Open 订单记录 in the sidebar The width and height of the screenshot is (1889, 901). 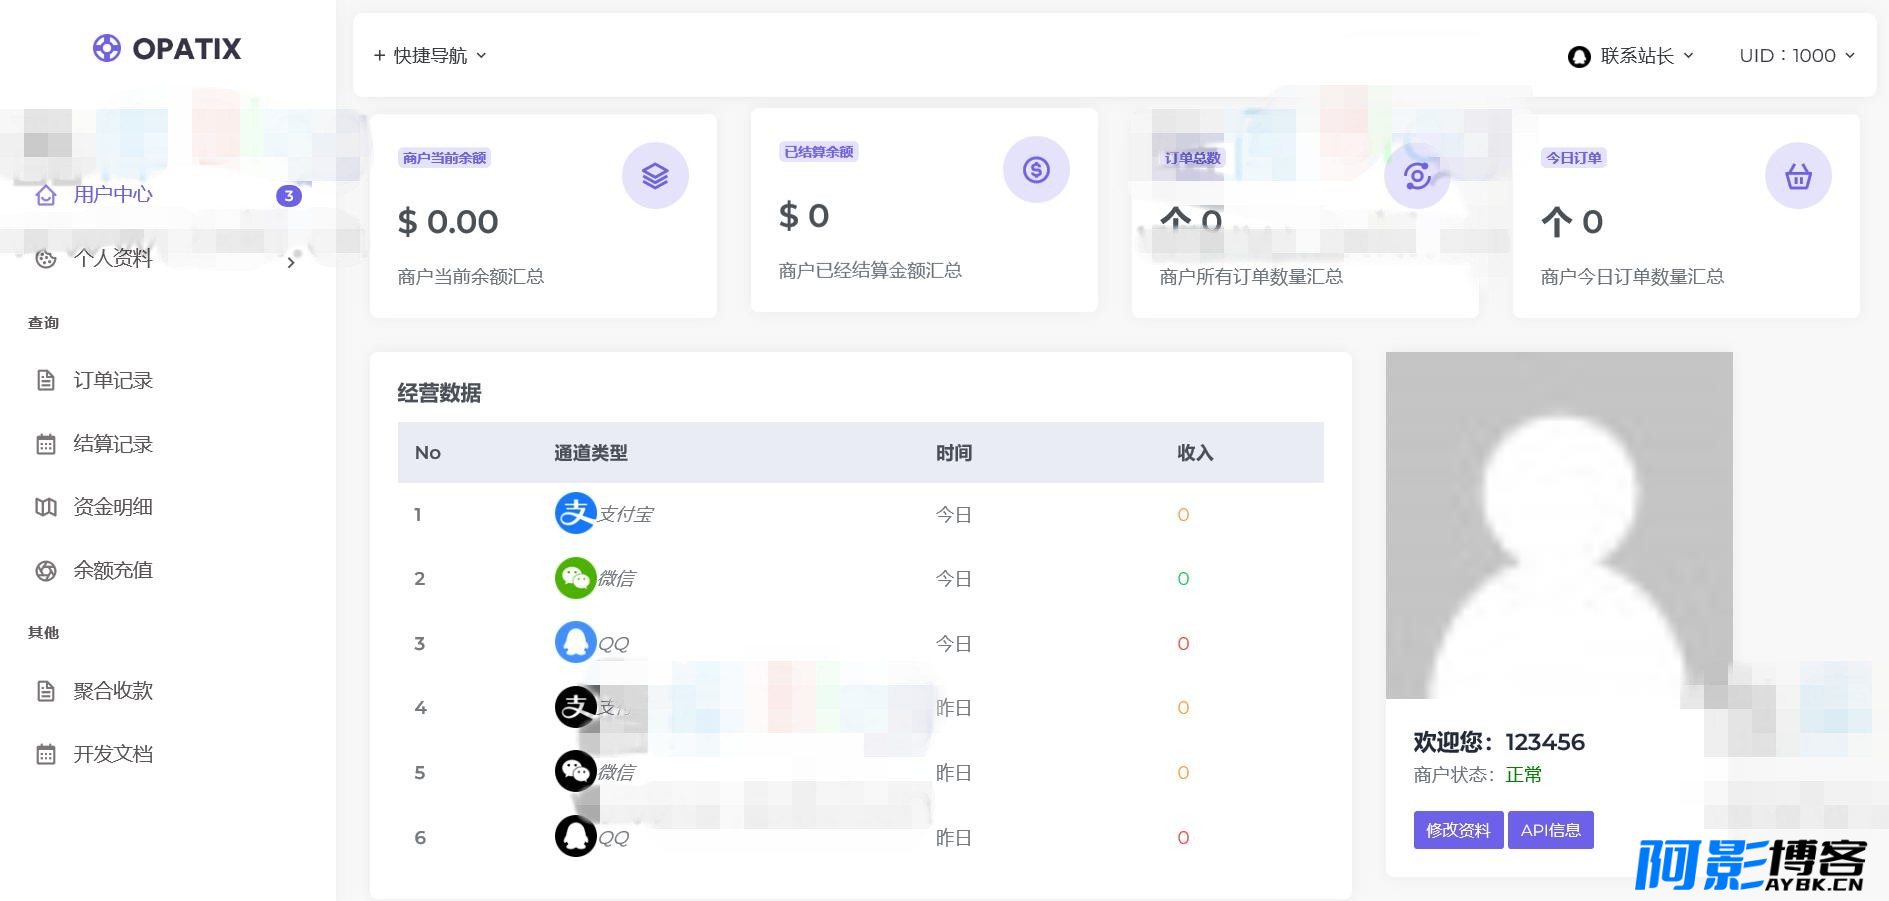[113, 381]
